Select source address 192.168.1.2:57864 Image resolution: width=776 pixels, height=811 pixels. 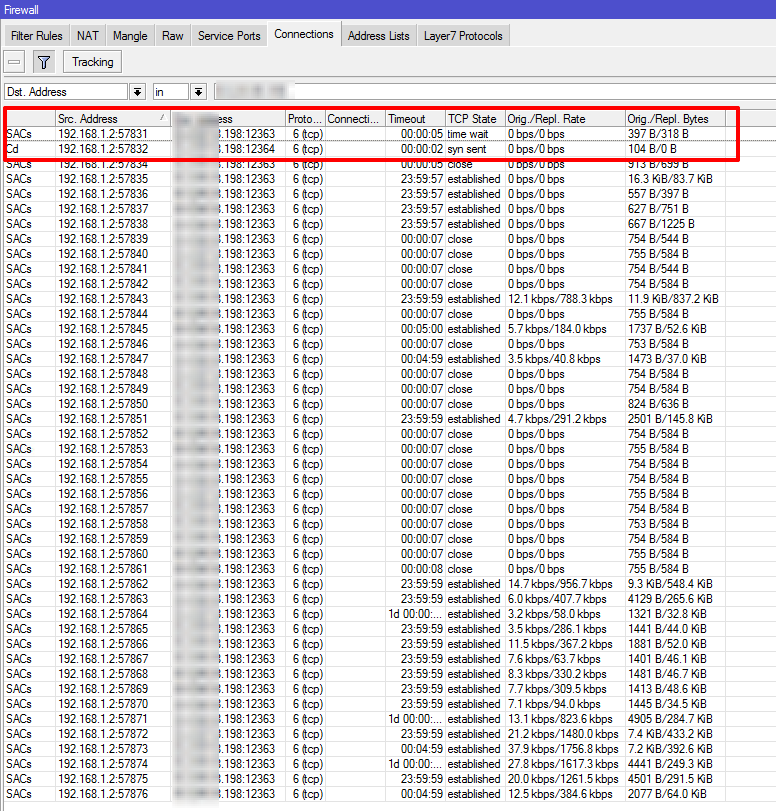[x=103, y=614]
